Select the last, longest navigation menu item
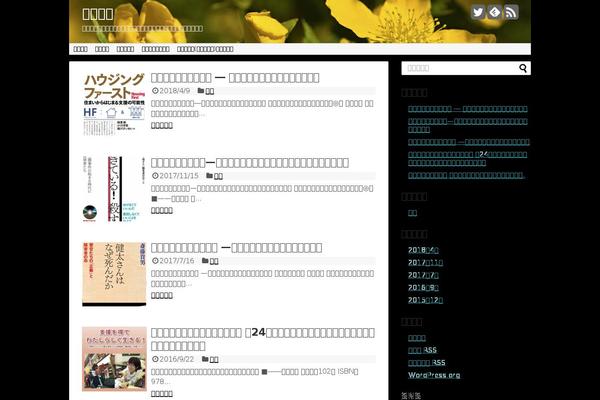Image resolution: width=600 pixels, height=400 pixels. tap(205, 49)
